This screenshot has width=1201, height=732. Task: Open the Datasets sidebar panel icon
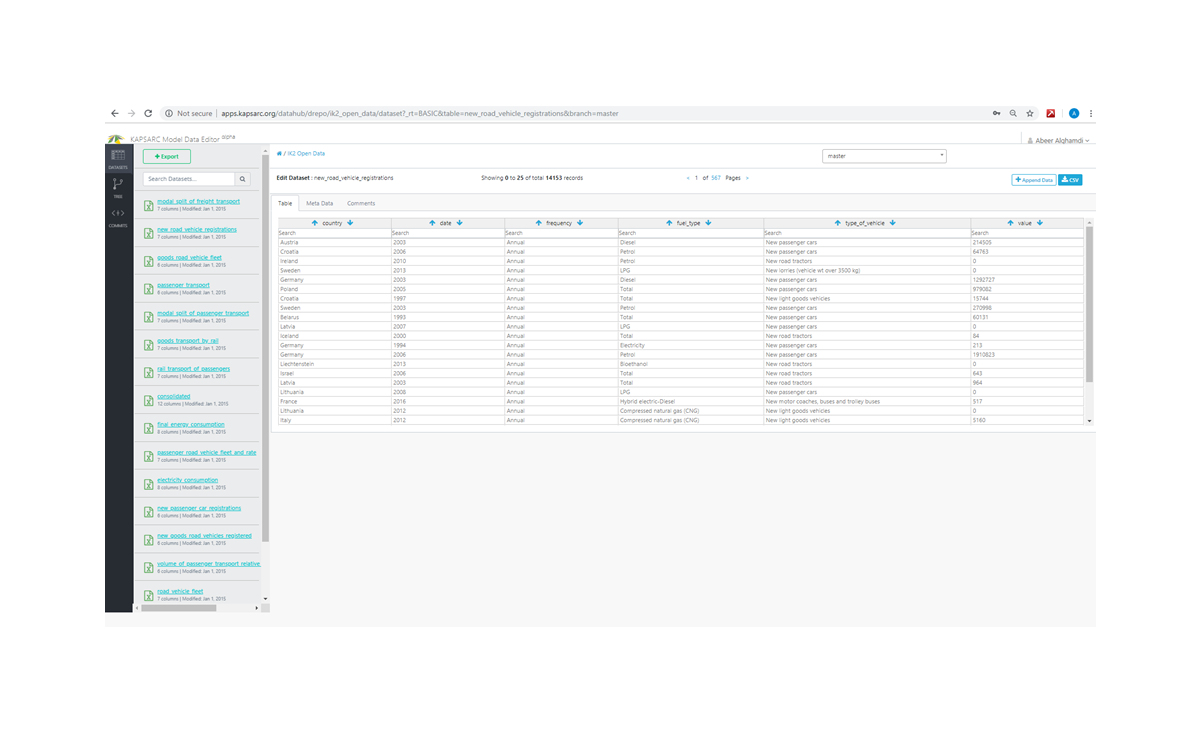click(118, 156)
